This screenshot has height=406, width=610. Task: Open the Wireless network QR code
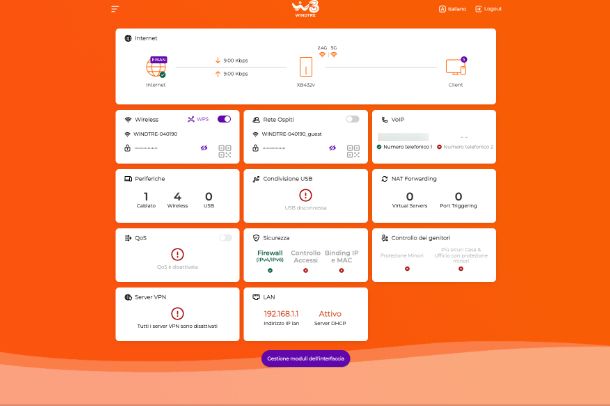pyautogui.click(x=224, y=151)
